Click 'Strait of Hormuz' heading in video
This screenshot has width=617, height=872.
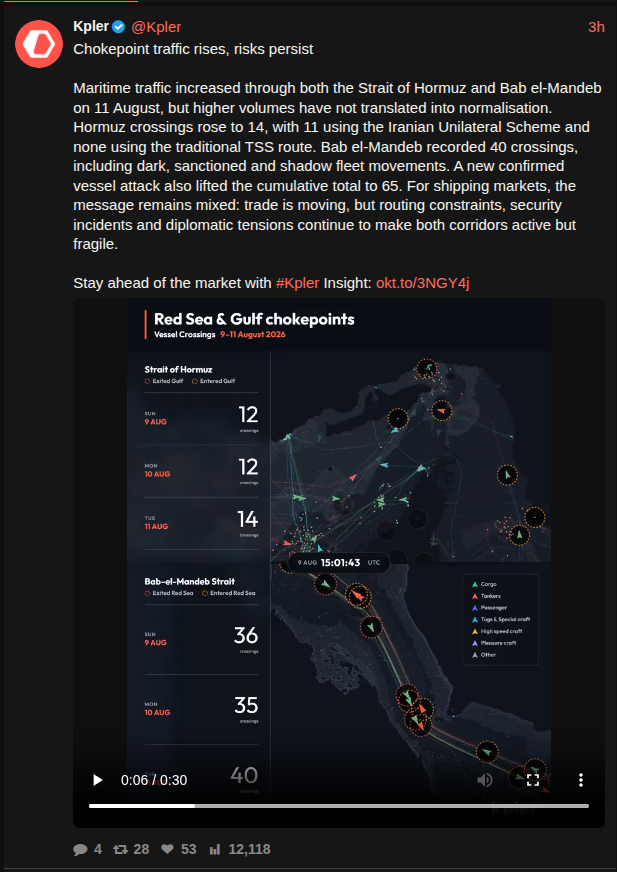(x=178, y=369)
